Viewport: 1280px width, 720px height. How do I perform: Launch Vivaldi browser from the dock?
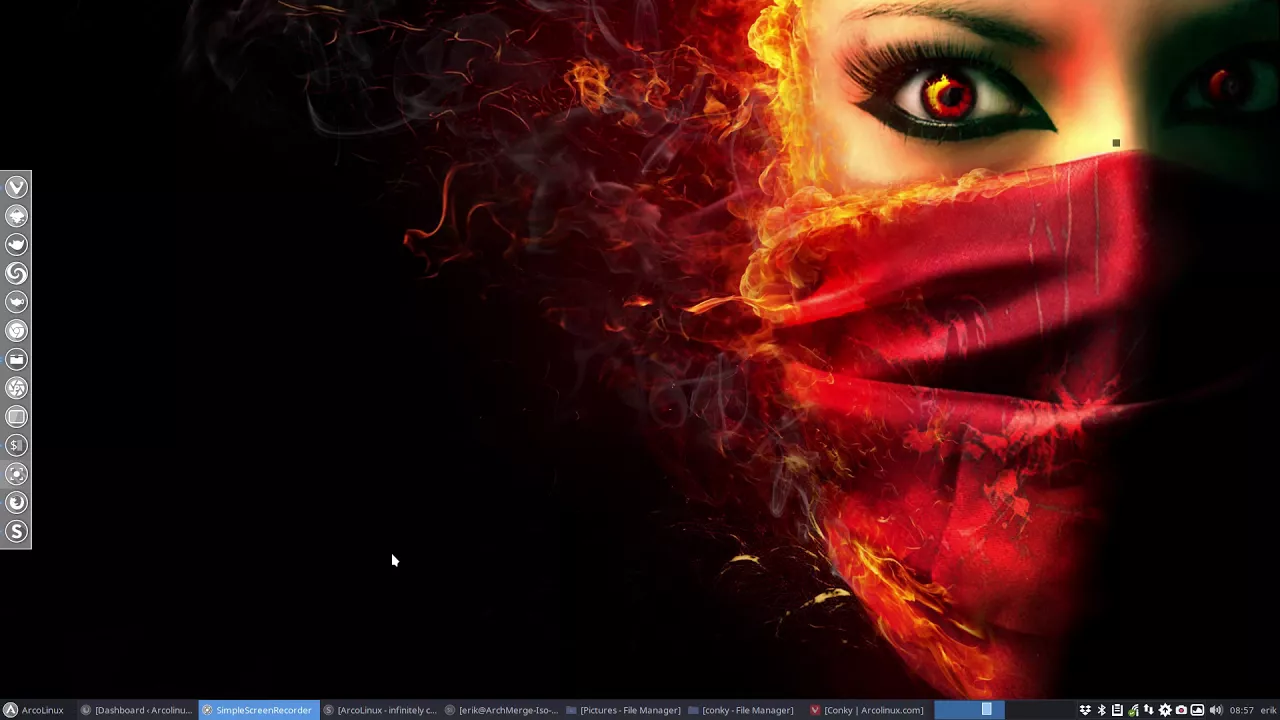coord(16,187)
